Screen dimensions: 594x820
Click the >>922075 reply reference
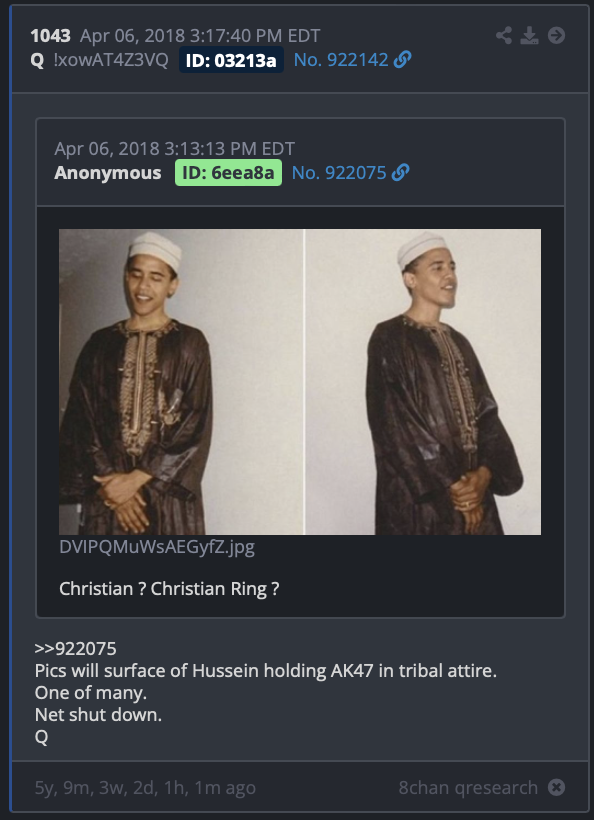point(76,648)
